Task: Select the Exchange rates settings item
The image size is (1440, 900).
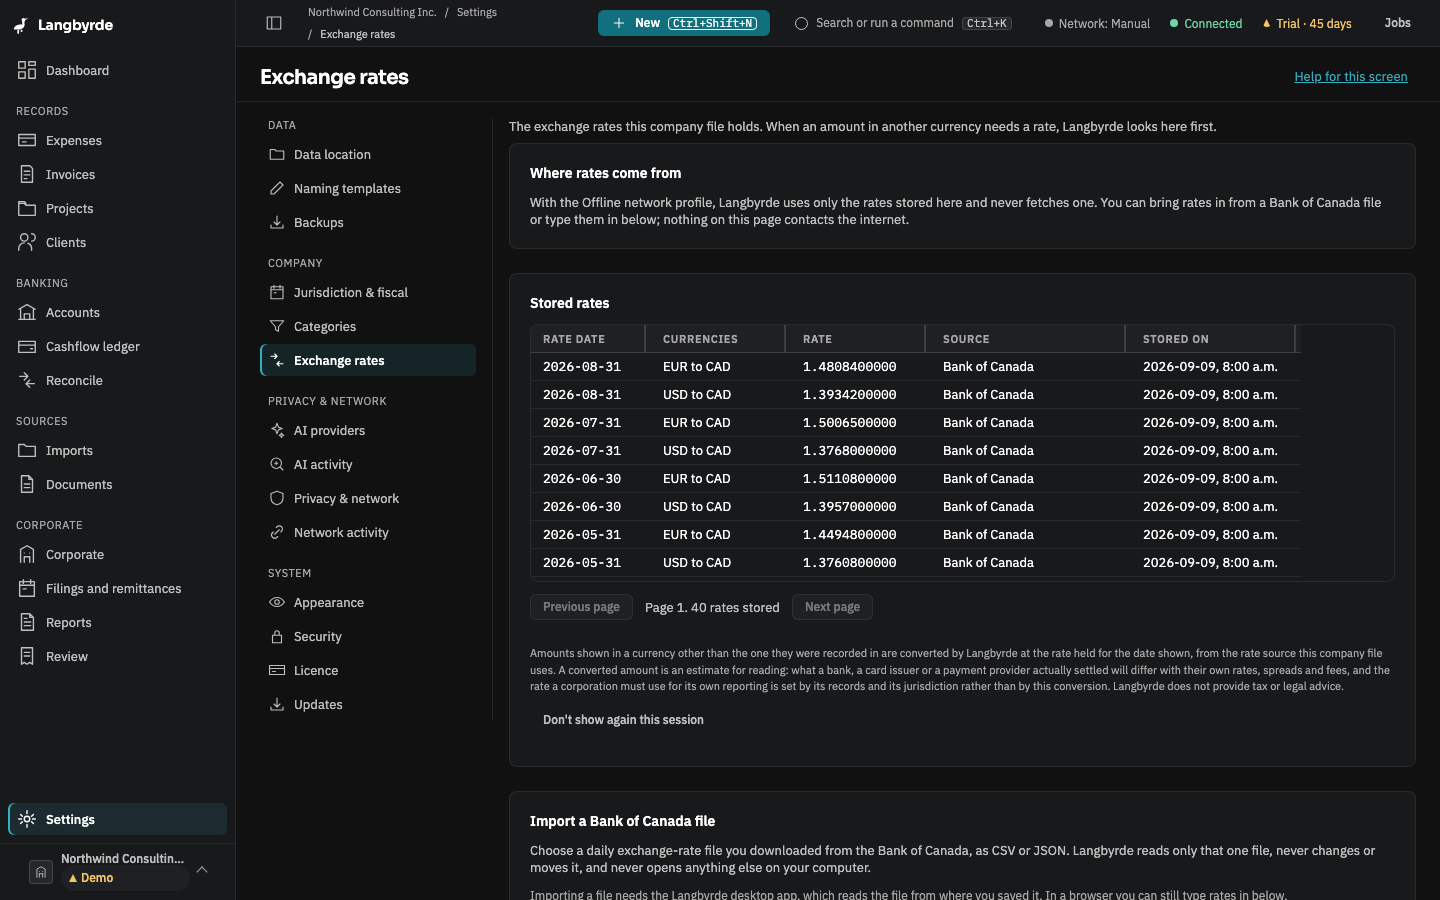Action: point(368,360)
